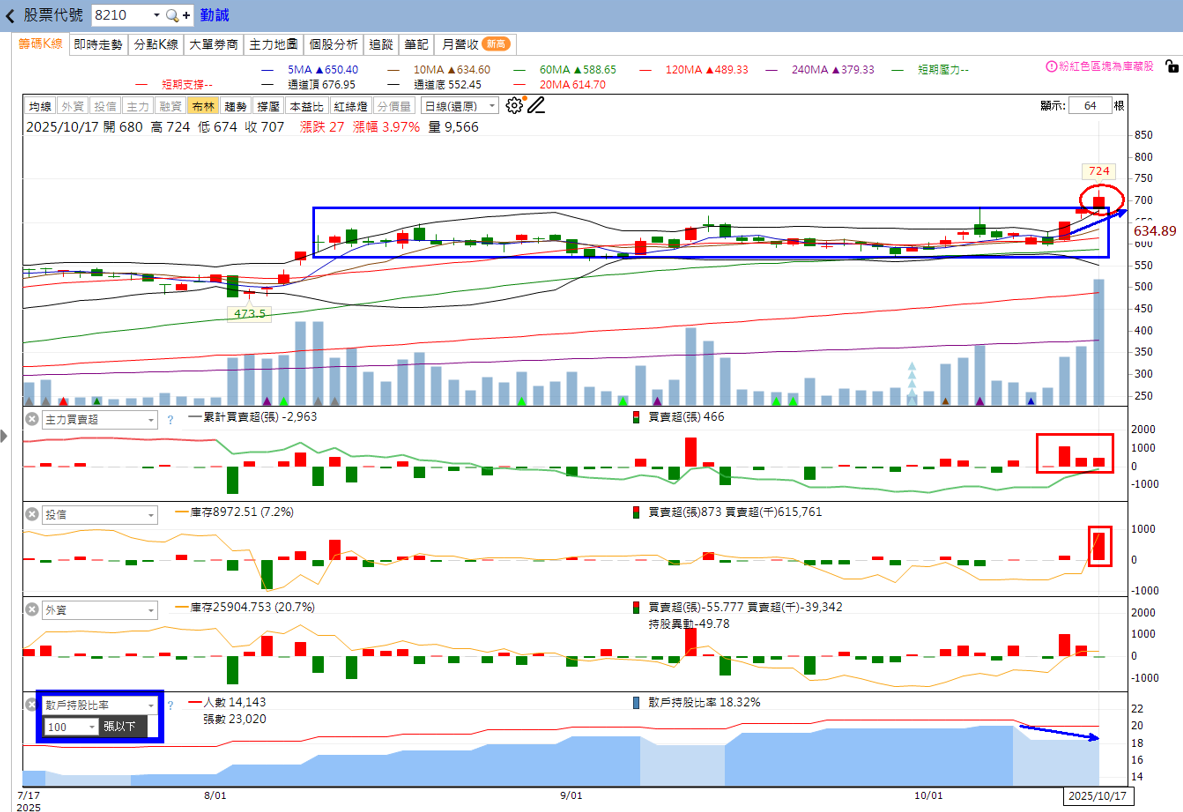Screen dimensions: 1183x812
Task: Close the 投信 indicator panel
Action: [x=32, y=514]
